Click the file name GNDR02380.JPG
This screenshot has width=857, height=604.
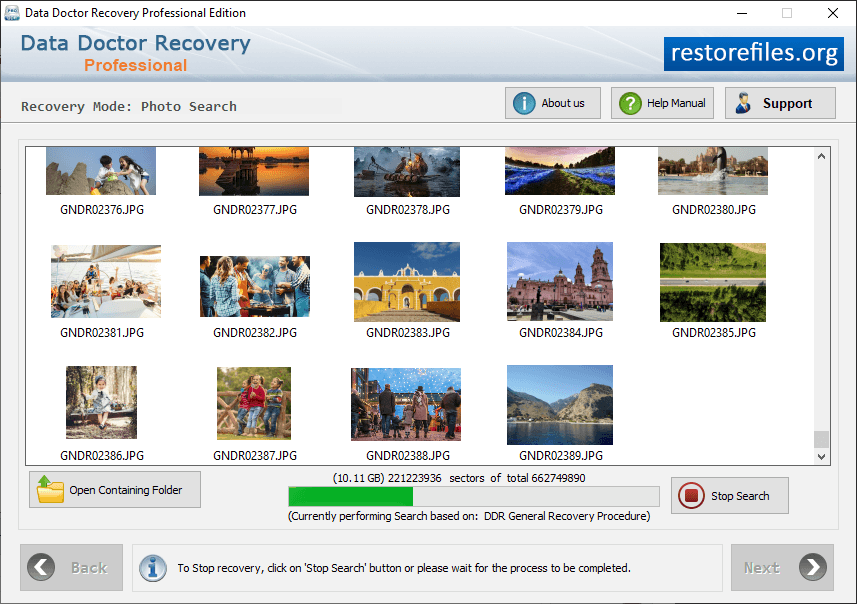point(714,210)
